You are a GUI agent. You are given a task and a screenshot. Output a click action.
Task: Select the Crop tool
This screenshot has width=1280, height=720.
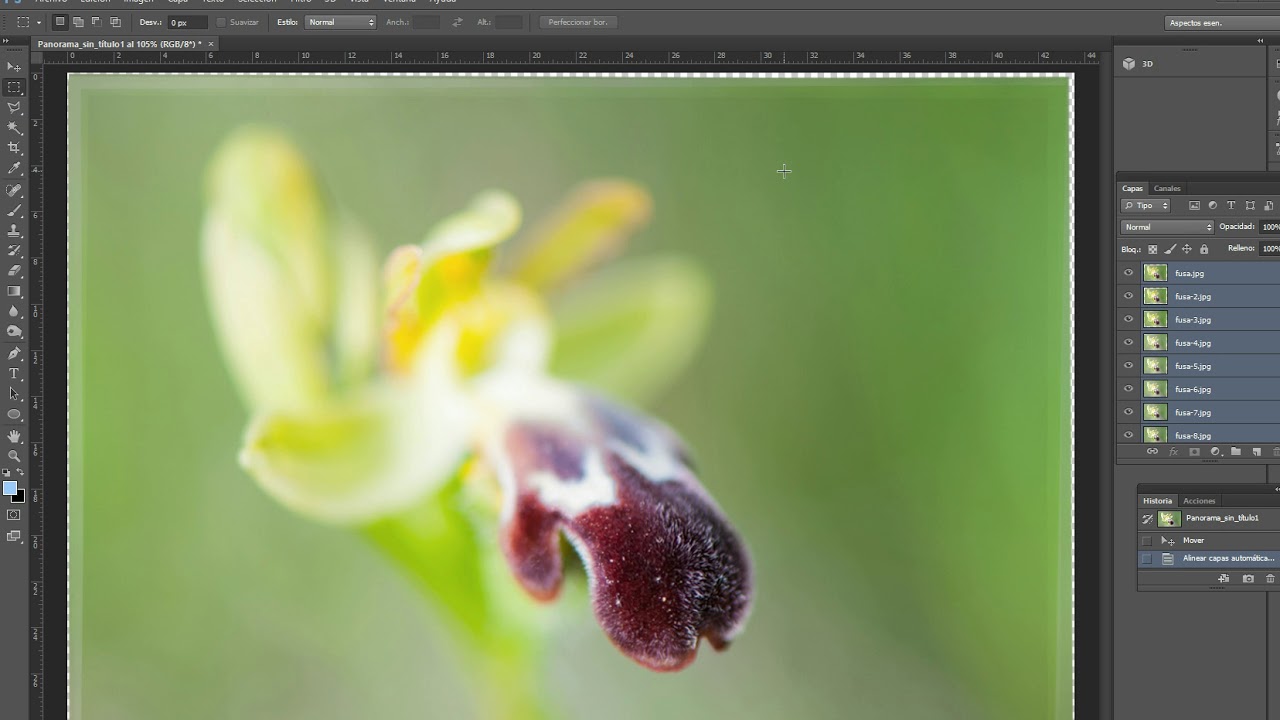coord(14,148)
